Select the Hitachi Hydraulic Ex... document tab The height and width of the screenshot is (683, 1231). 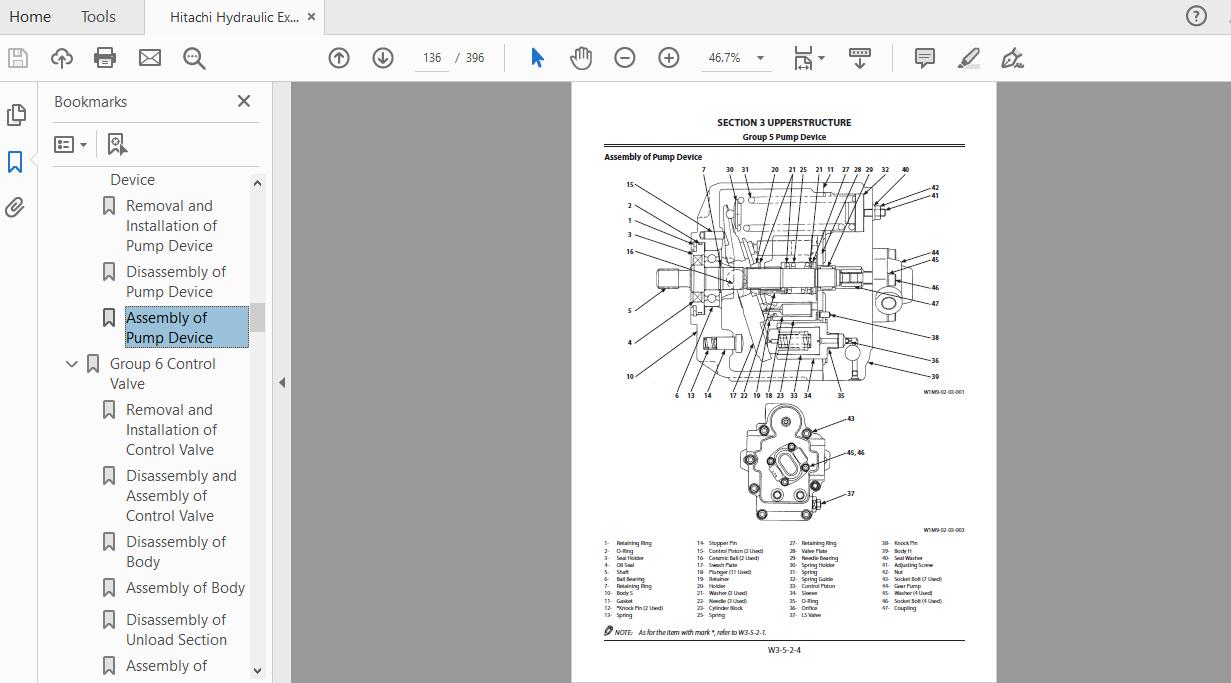pyautogui.click(x=234, y=16)
